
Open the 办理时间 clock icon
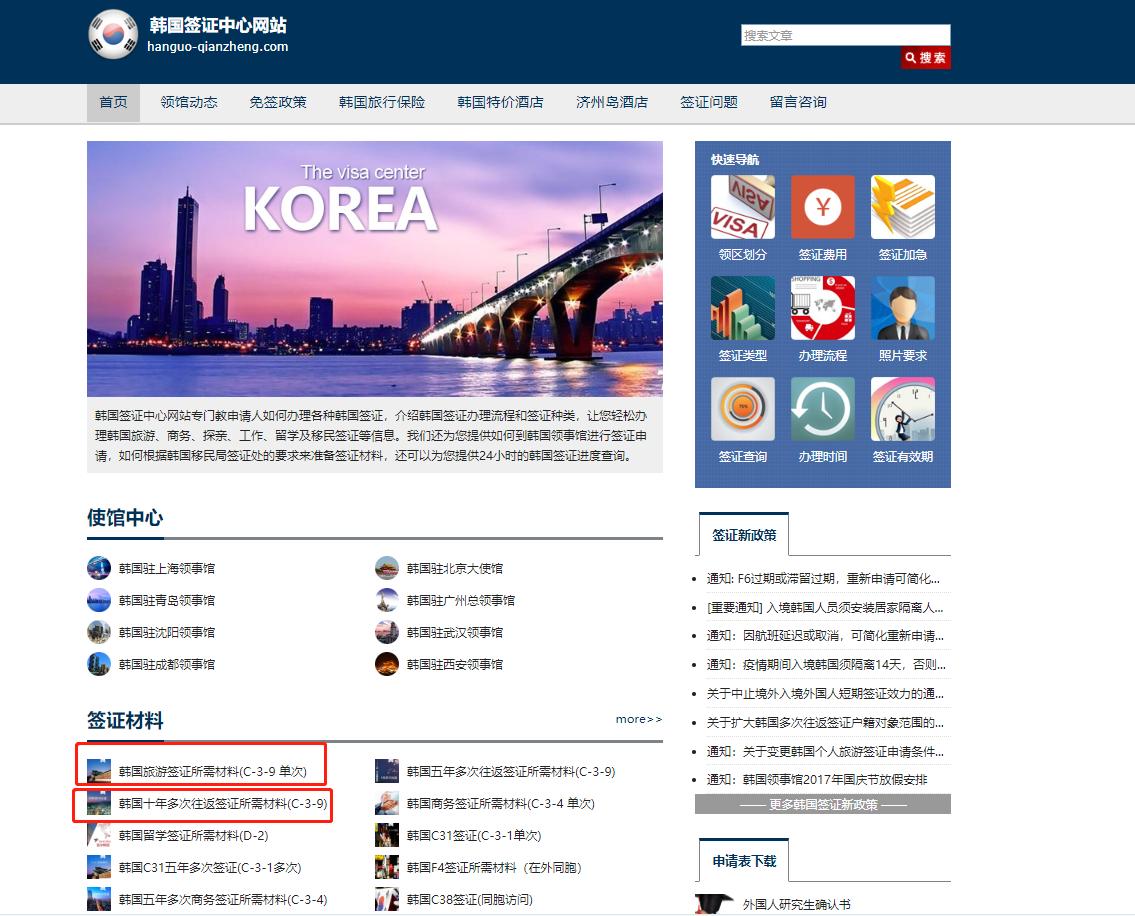coord(822,410)
